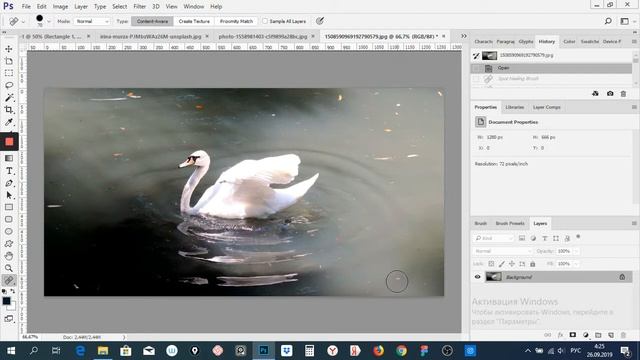Click the History panel camera snapshot icon
The width and height of the screenshot is (640, 360).
pyautogui.click(x=610, y=93)
